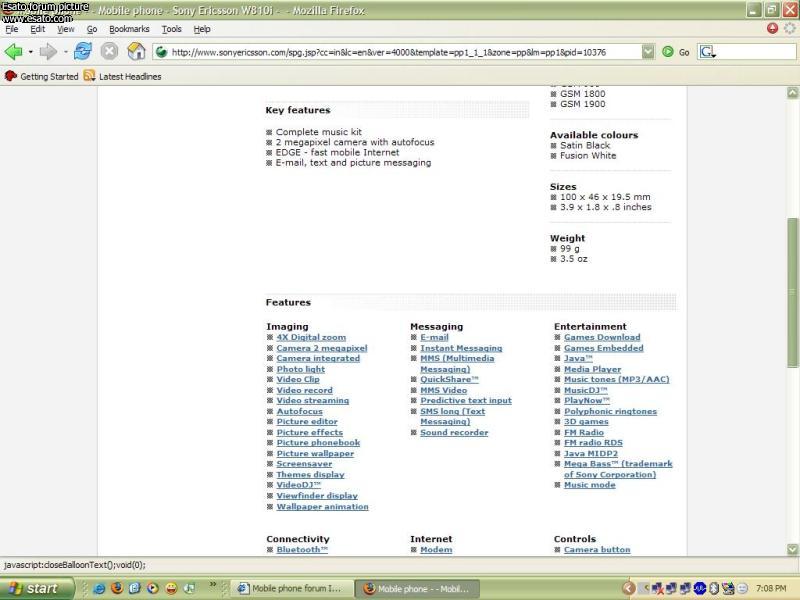The image size is (800, 600).
Task: Click the 7:08 PM system clock
Action: tap(770, 588)
